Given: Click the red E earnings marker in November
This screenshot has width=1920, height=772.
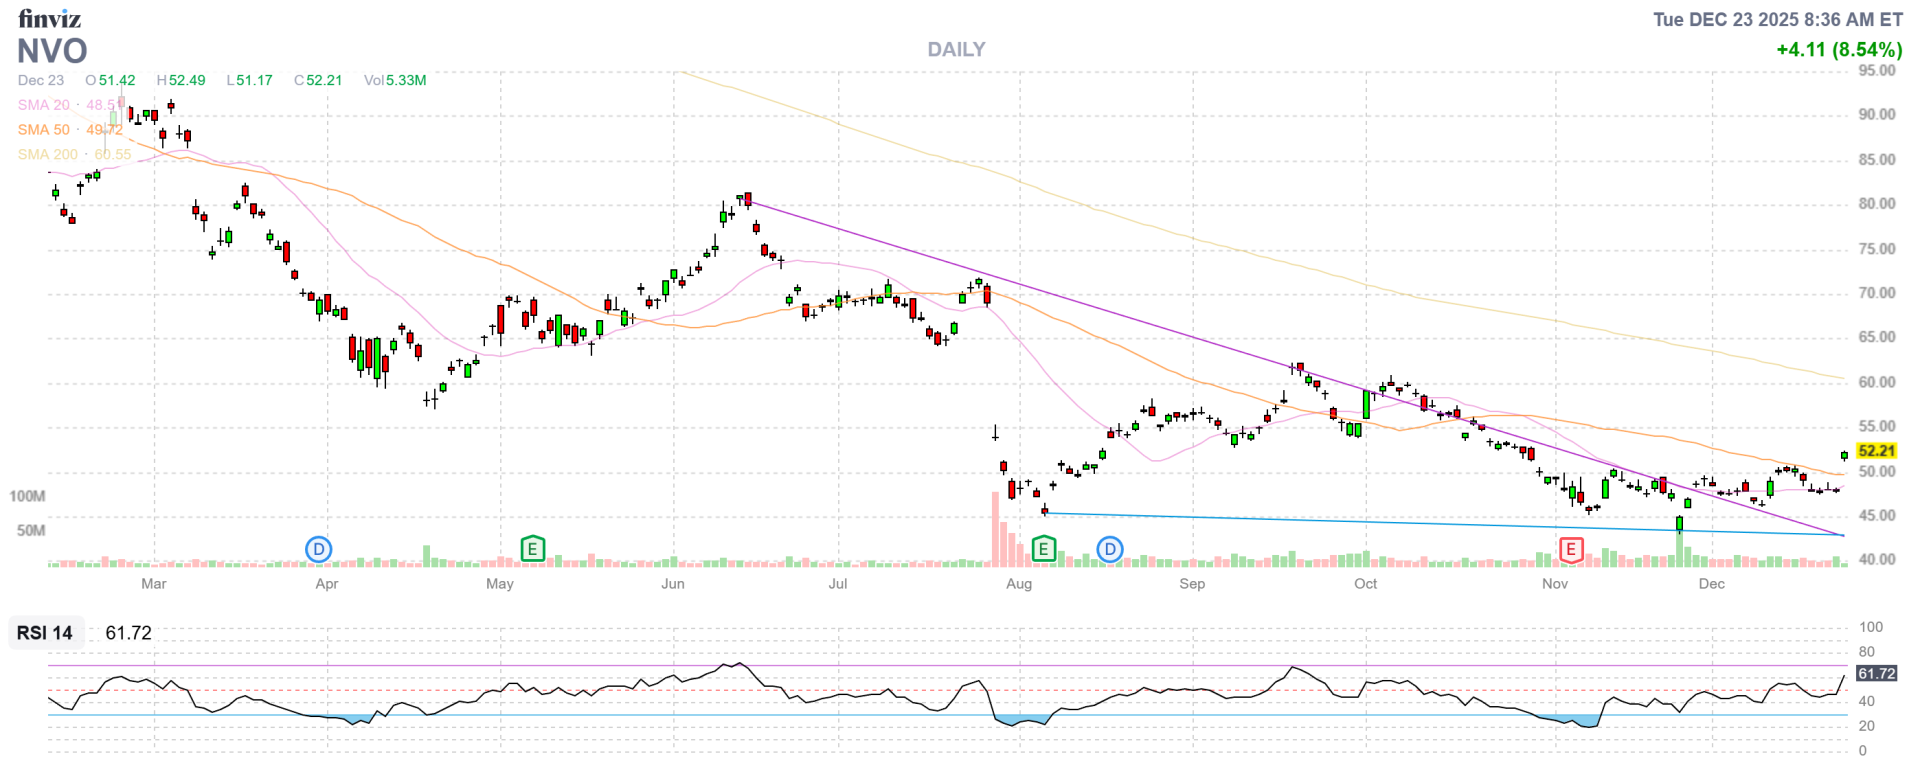Looking at the screenshot, I should [1570, 549].
